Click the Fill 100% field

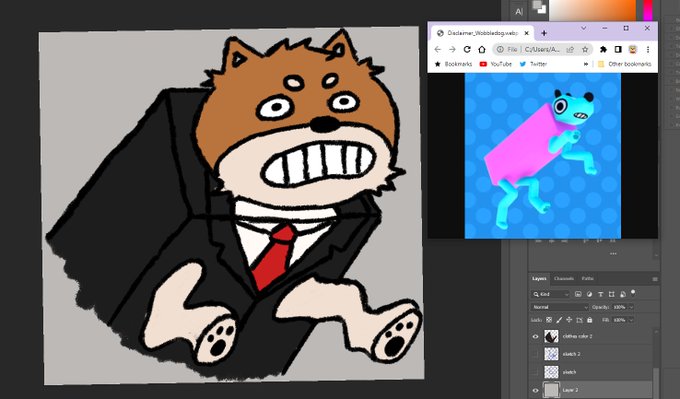619,320
